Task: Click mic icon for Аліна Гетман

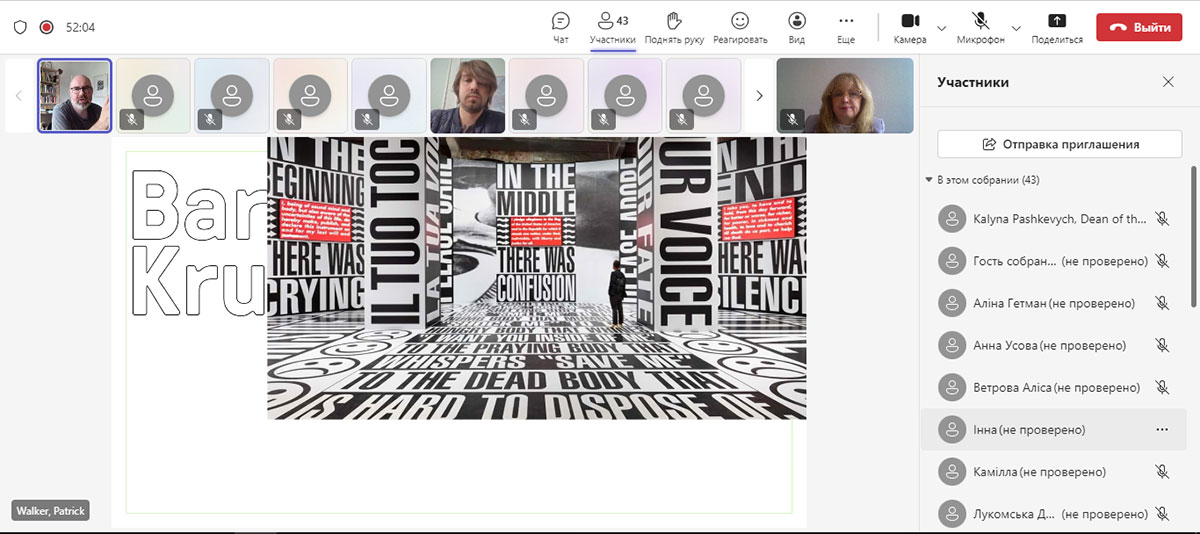Action: [1162, 303]
